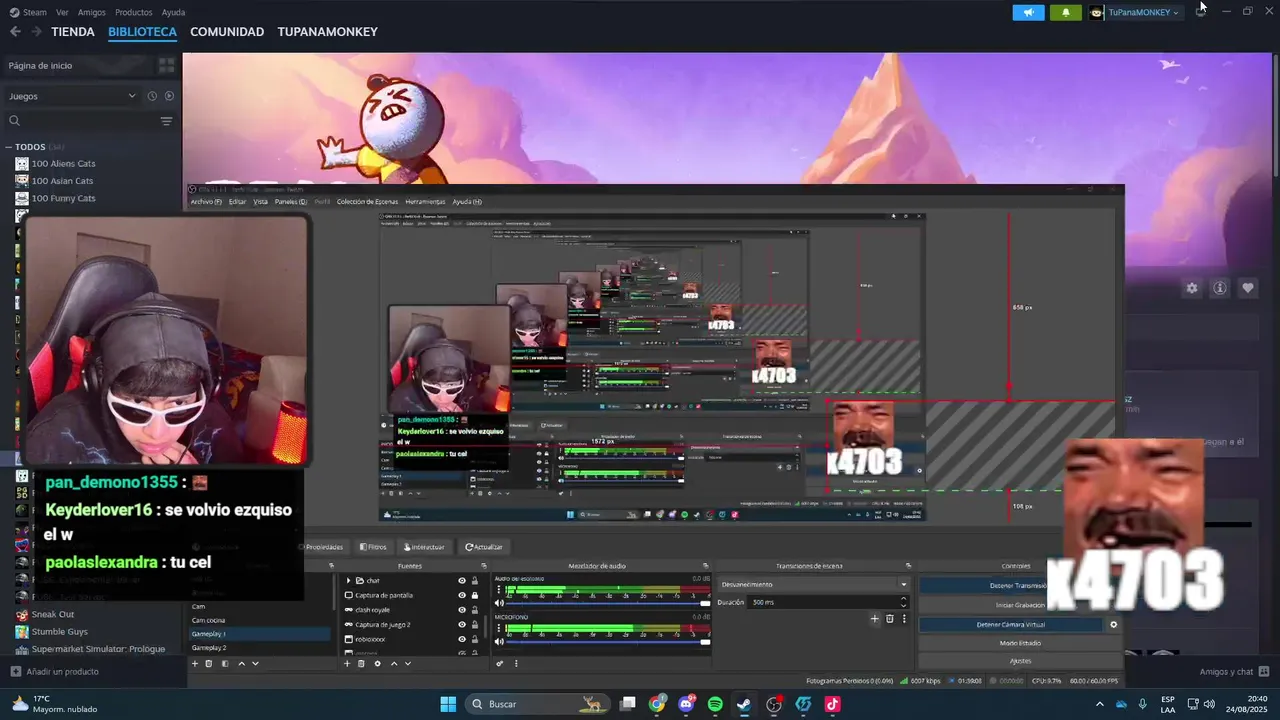Click Añadir un producto in Steam
The image size is (1280, 720).
[55, 672]
